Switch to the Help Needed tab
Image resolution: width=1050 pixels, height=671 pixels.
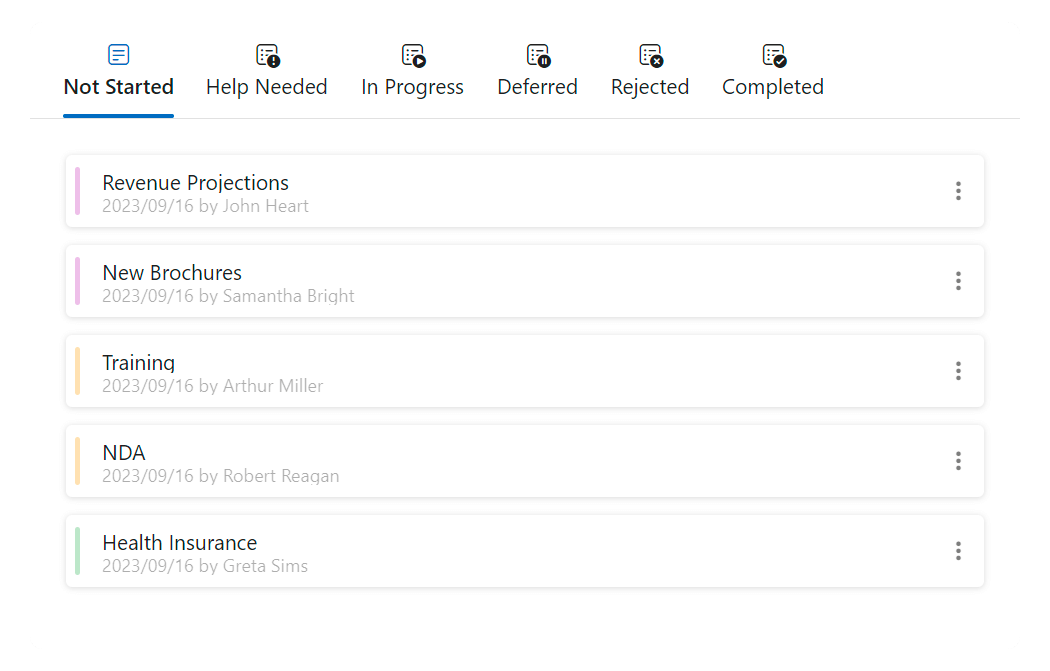tap(267, 87)
